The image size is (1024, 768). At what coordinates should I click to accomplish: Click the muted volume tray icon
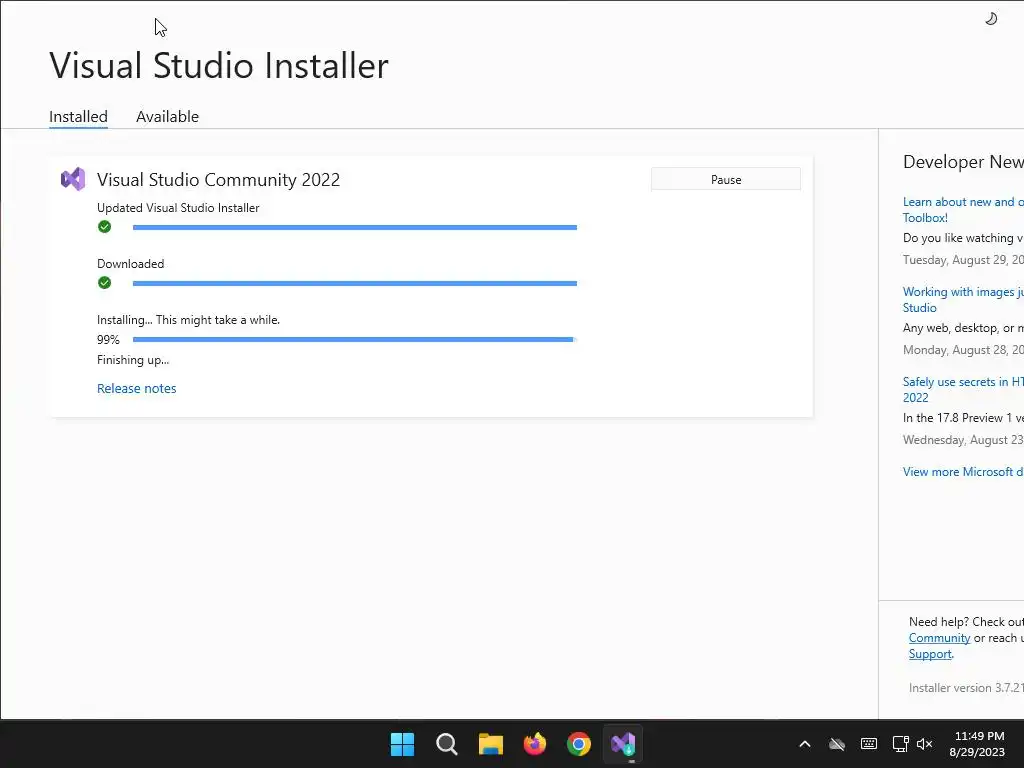pos(925,744)
